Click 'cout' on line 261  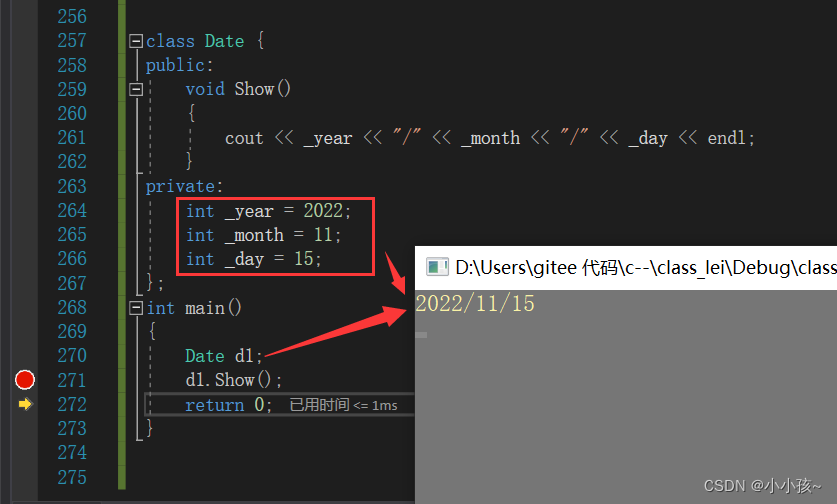point(244,138)
